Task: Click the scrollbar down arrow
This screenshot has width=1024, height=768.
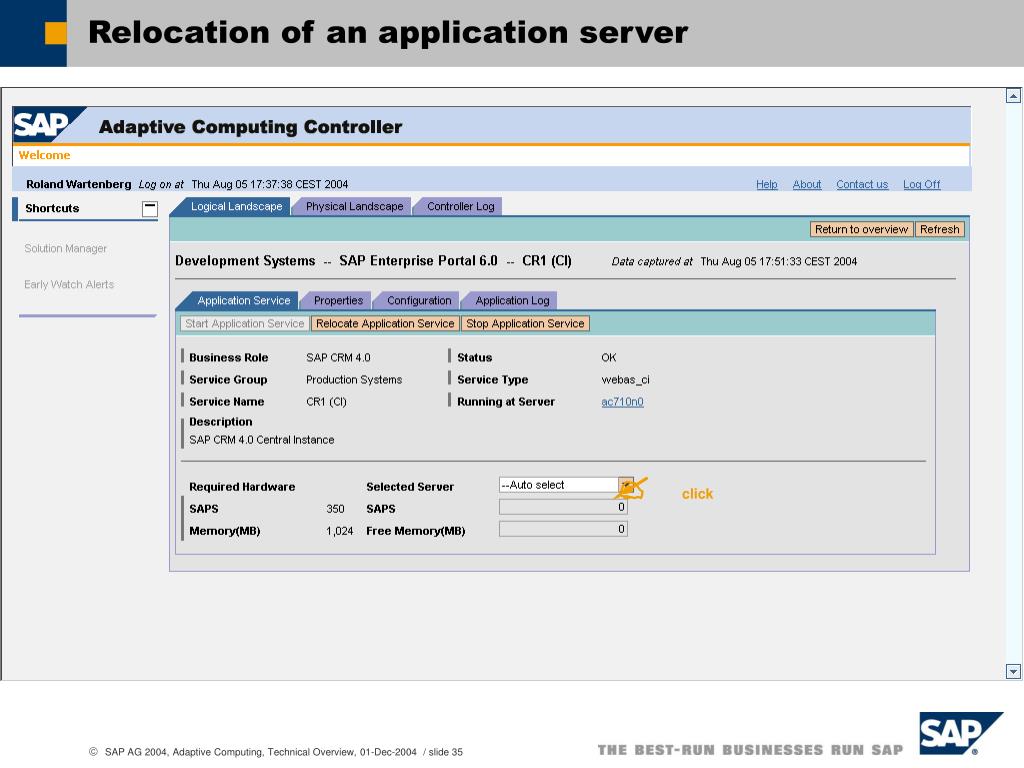Action: point(1013,671)
